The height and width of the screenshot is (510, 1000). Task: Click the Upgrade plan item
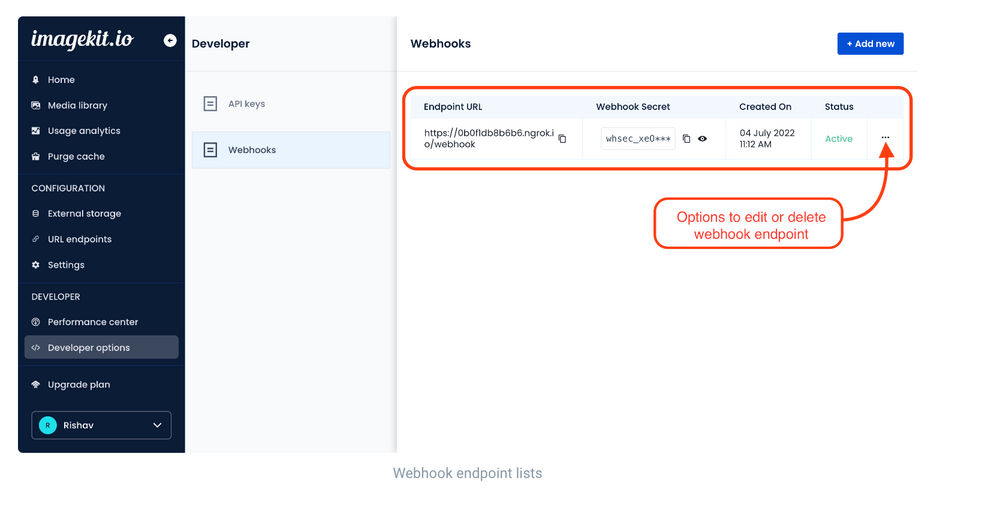[x=78, y=385]
